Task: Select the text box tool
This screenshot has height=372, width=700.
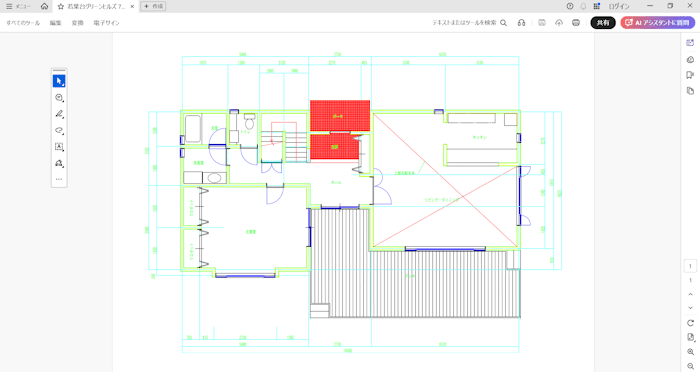Action: [x=59, y=146]
